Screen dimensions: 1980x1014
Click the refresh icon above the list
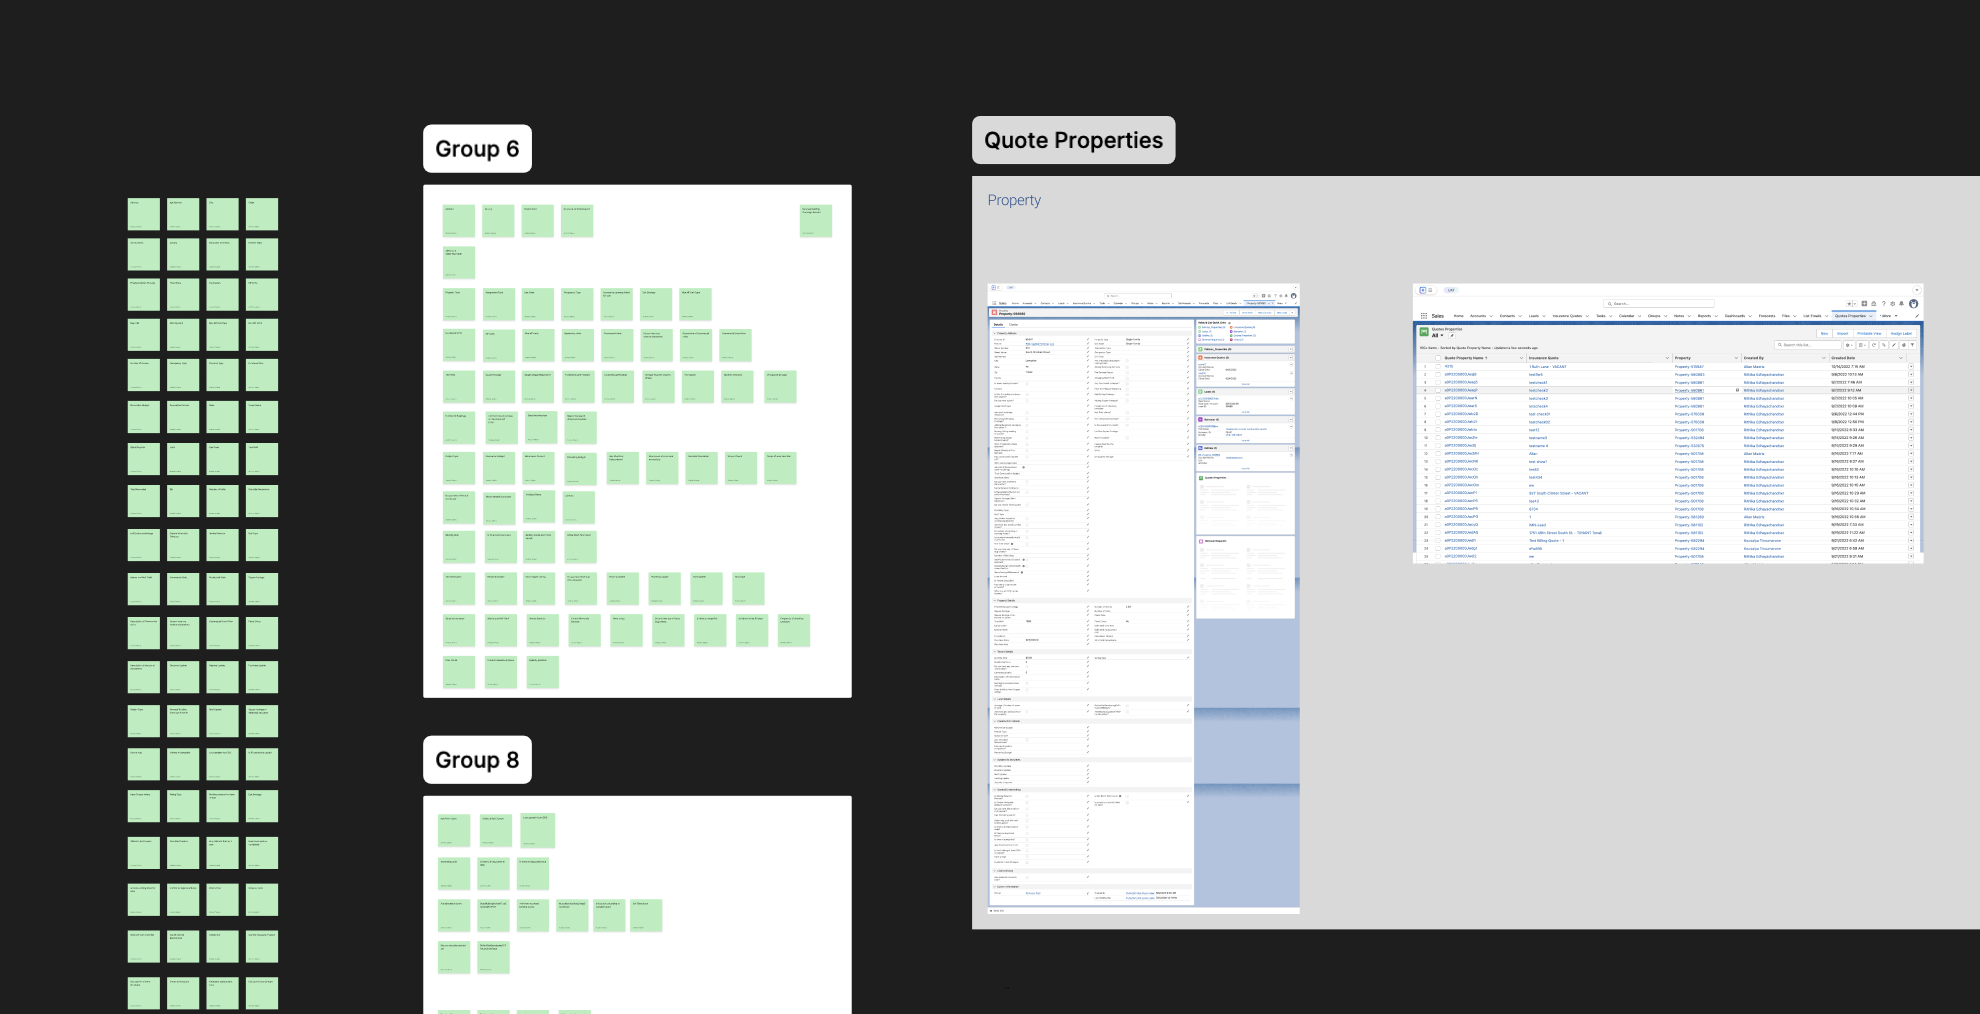click(x=1874, y=345)
